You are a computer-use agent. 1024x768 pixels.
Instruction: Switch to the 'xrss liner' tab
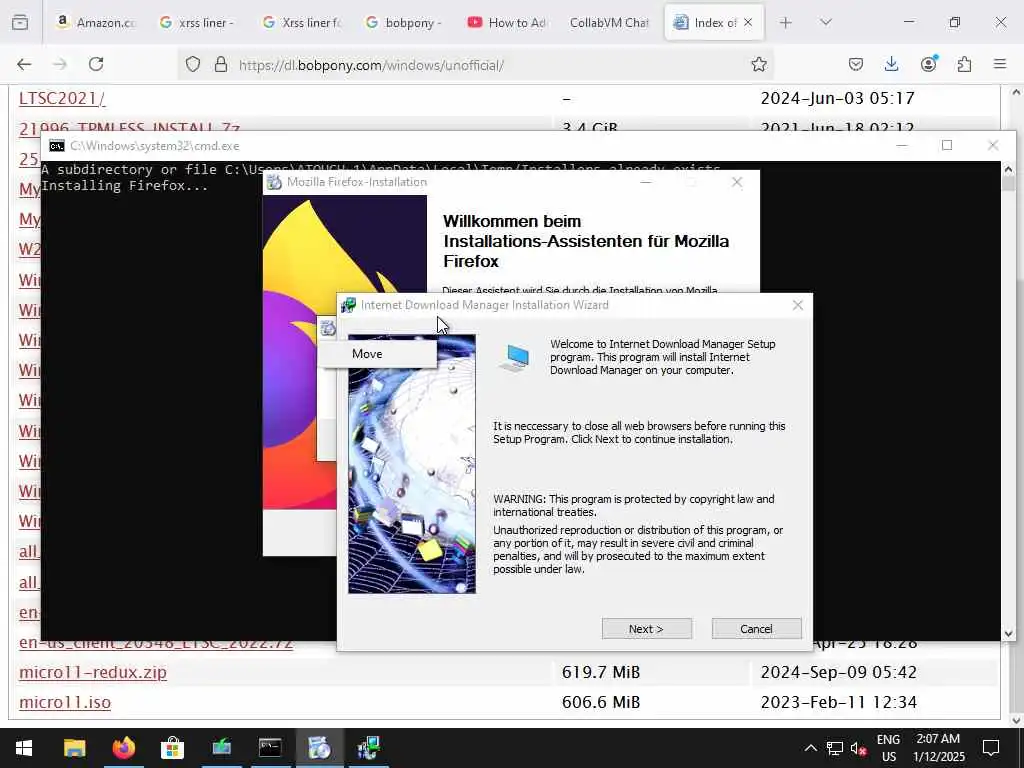coord(197,22)
